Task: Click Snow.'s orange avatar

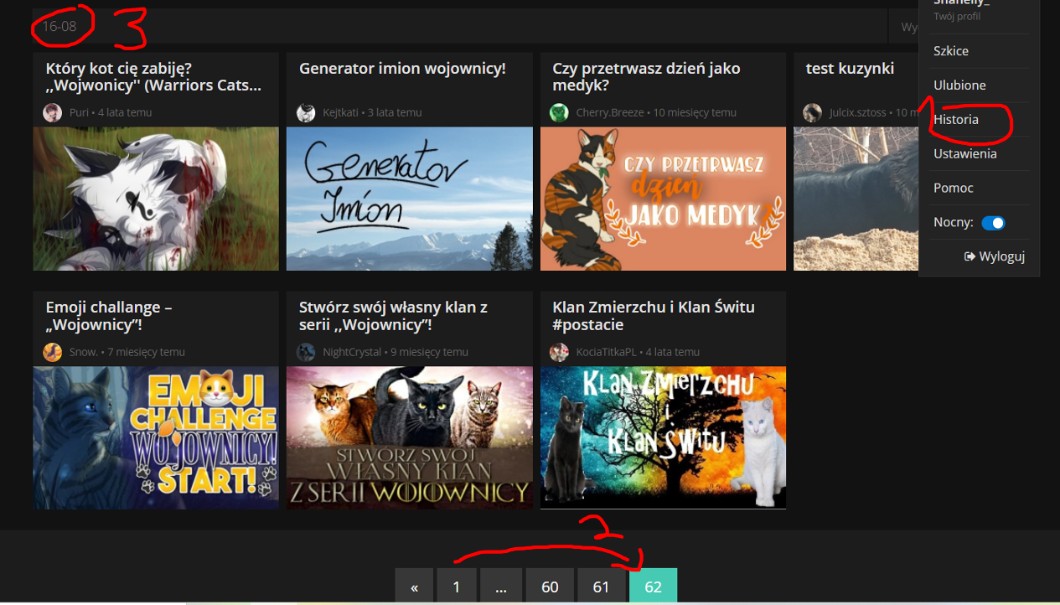Action: 52,352
